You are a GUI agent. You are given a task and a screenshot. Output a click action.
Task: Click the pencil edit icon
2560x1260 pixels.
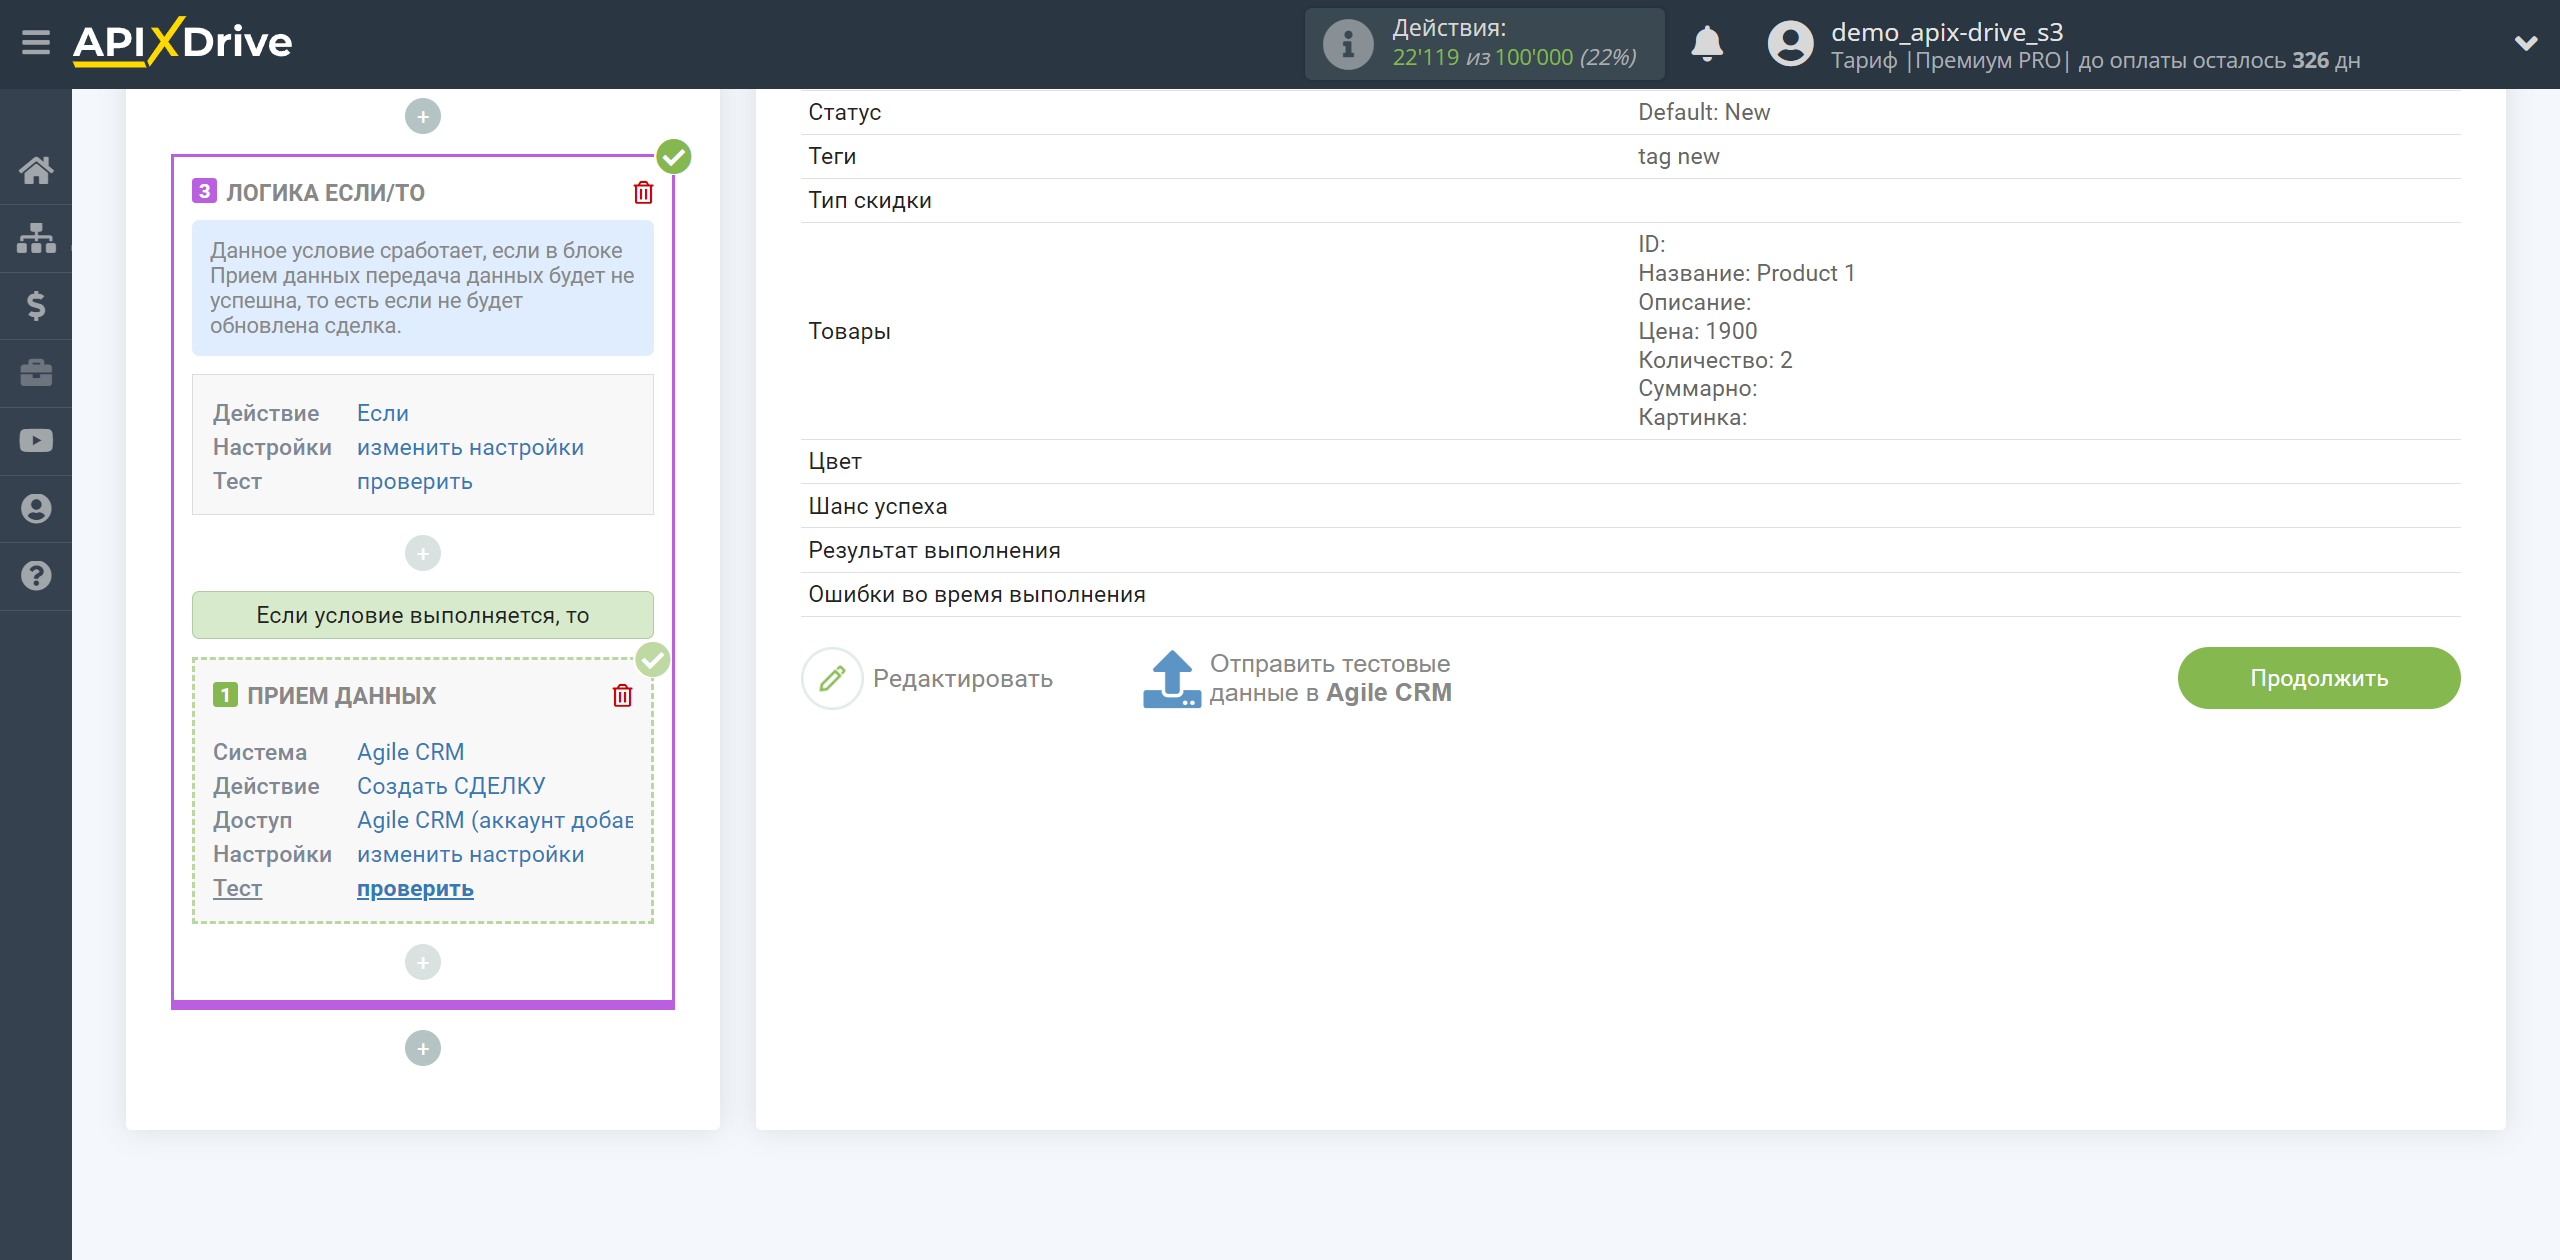[832, 678]
